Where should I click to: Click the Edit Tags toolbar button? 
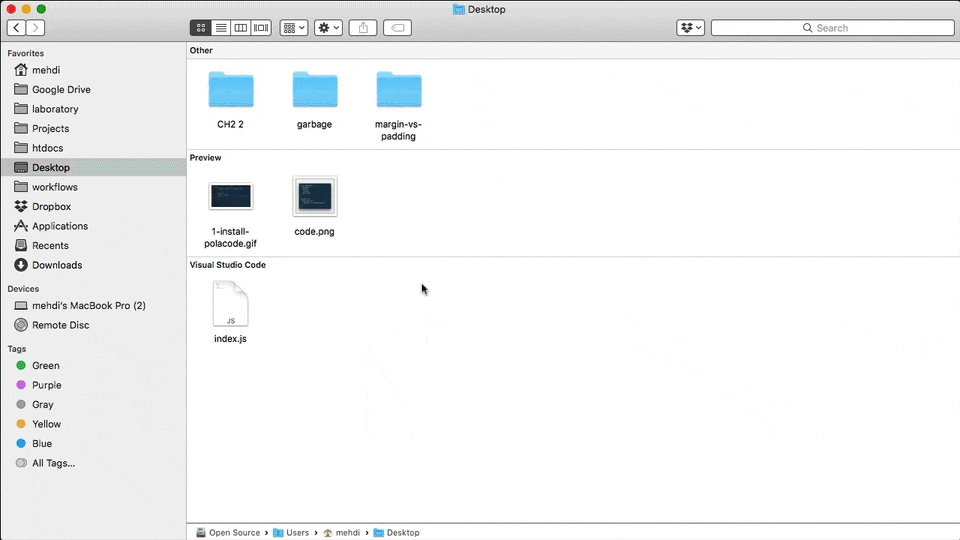(x=397, y=28)
